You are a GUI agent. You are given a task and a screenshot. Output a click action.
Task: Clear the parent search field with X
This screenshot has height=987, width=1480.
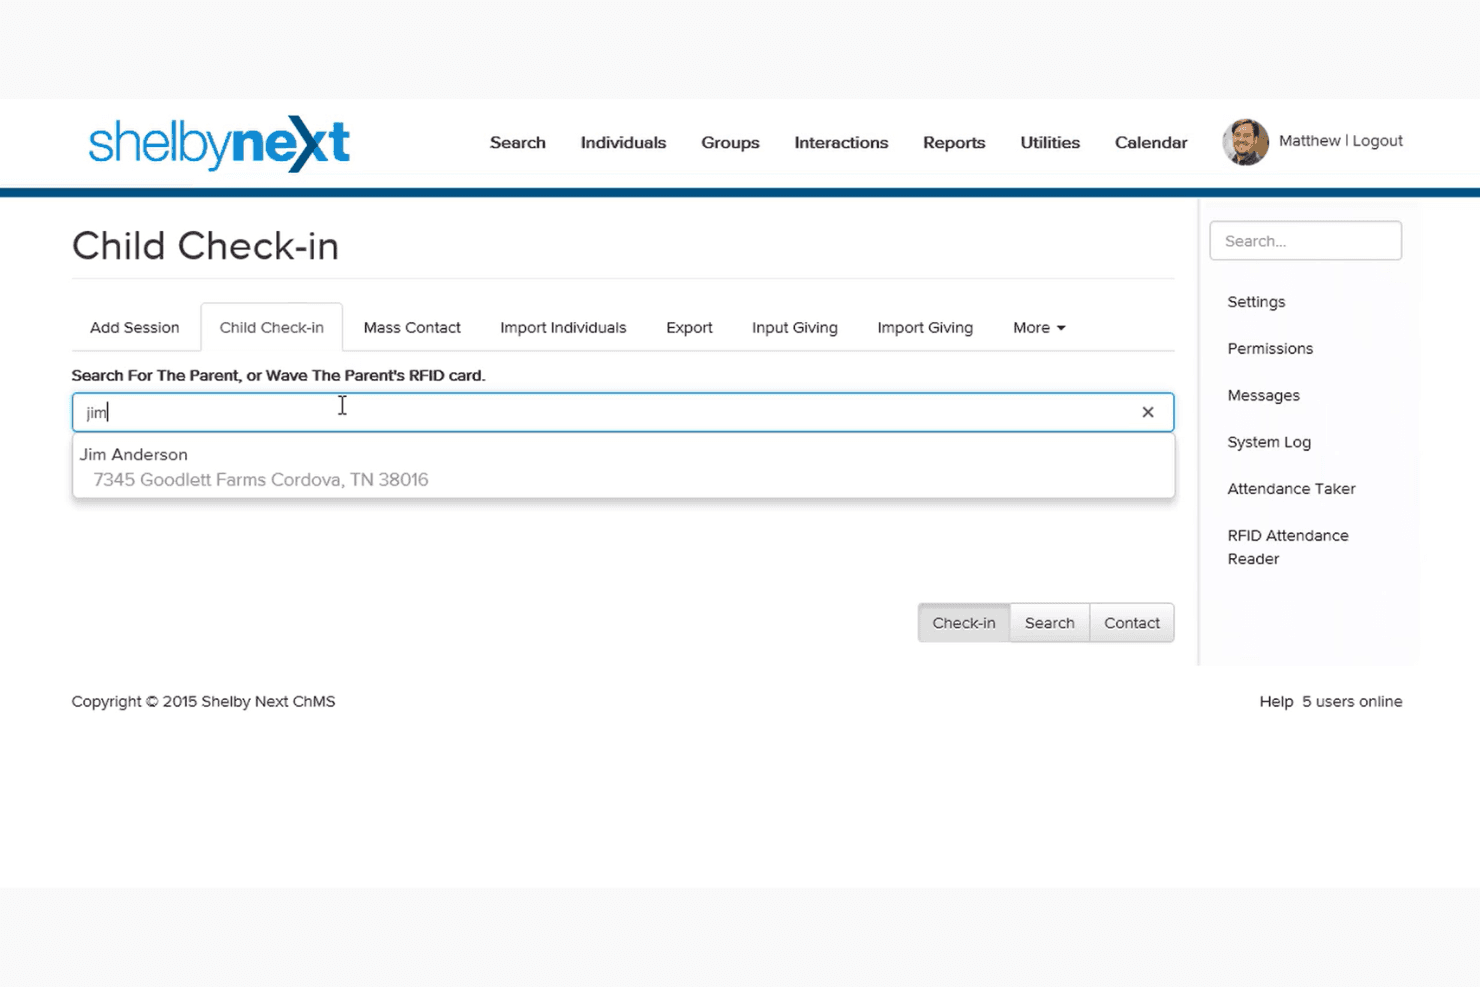point(1148,412)
